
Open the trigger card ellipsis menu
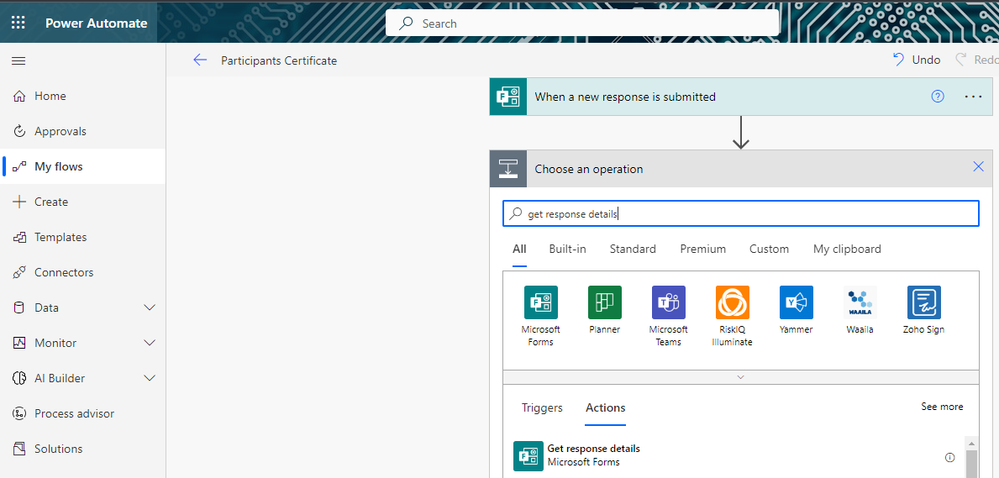coord(974,97)
